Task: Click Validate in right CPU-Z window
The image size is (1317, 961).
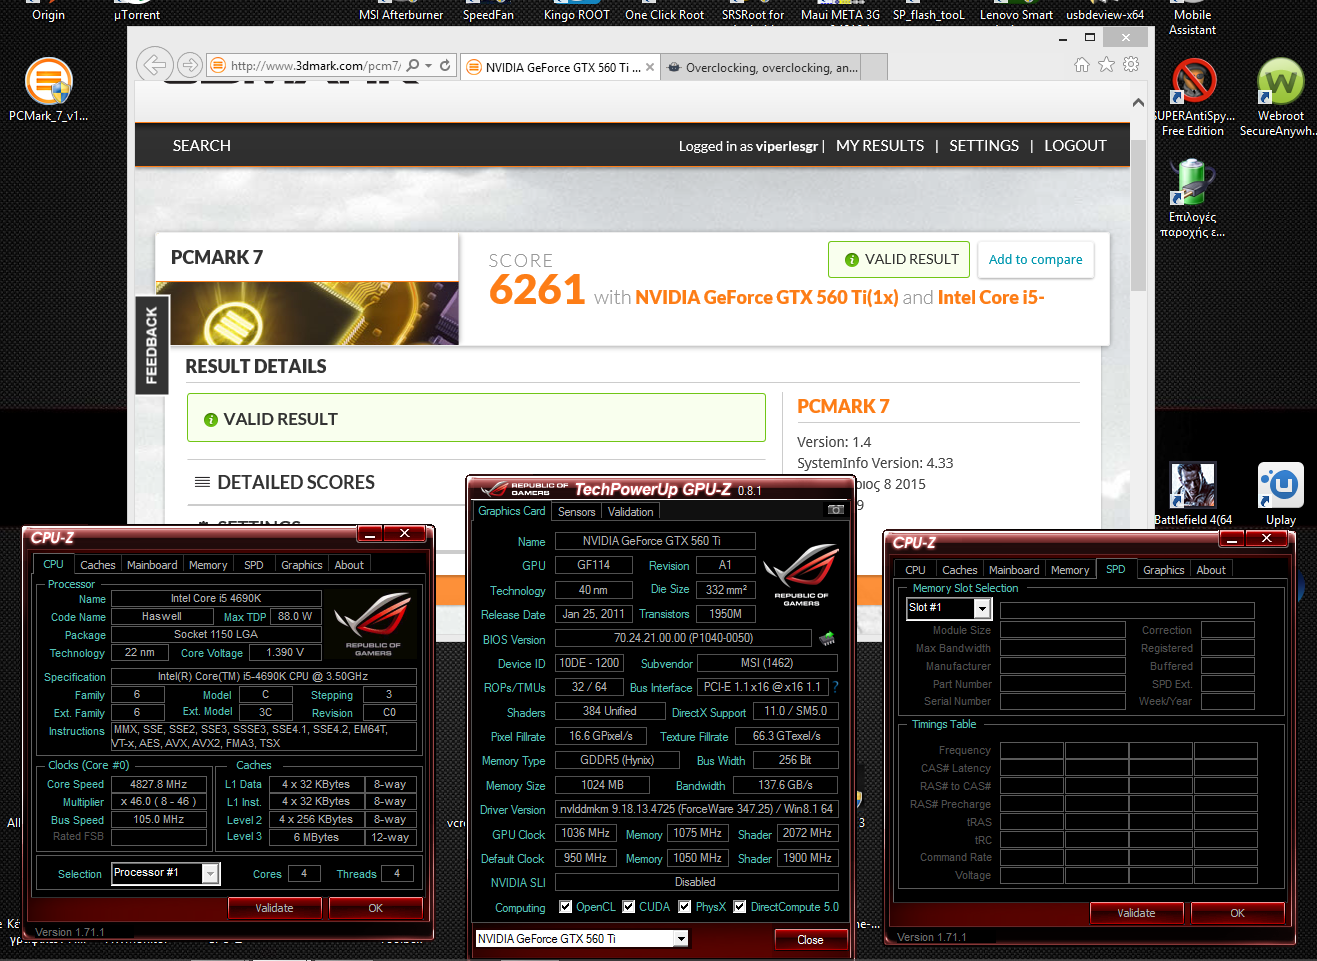Action: coord(1137,913)
